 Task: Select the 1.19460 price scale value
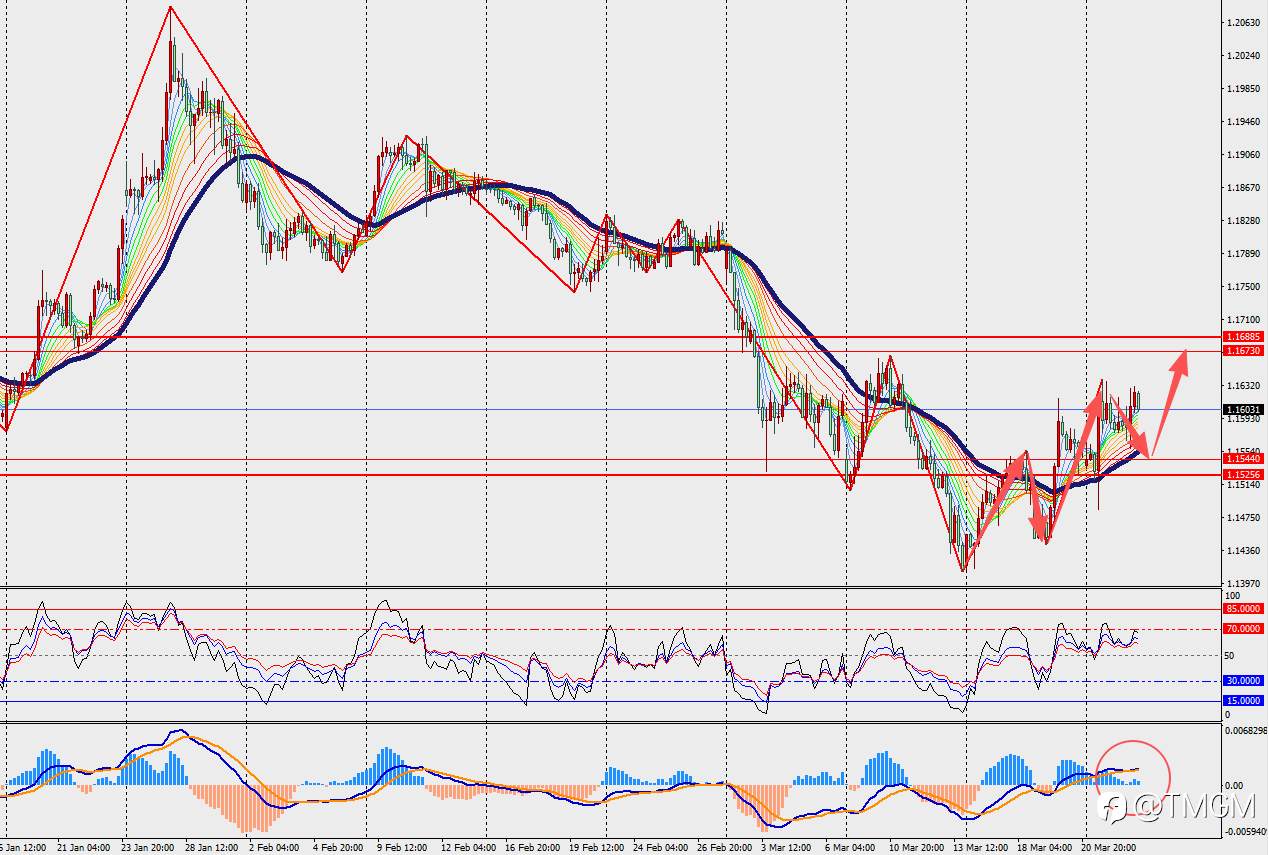click(x=1244, y=122)
